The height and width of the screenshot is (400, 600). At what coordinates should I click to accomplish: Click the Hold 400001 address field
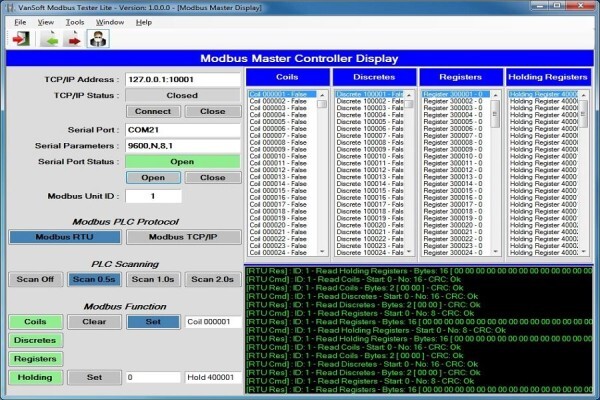point(214,377)
